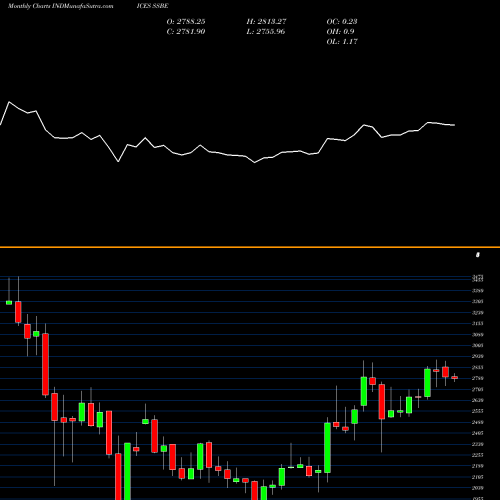
Task: Click the 2855 price axis label
Action: pyautogui.click(x=478, y=367)
